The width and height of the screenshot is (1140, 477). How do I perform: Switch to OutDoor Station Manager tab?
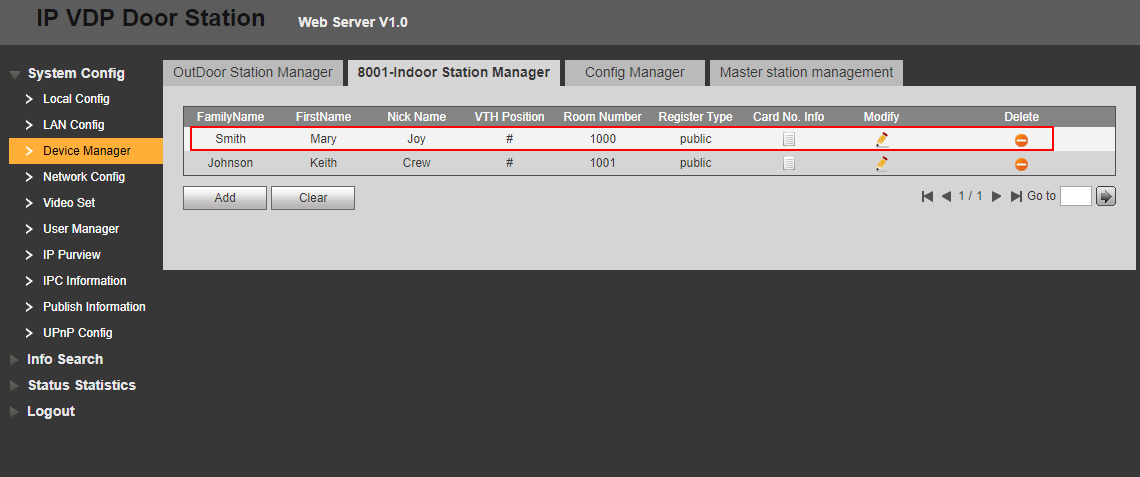(252, 72)
